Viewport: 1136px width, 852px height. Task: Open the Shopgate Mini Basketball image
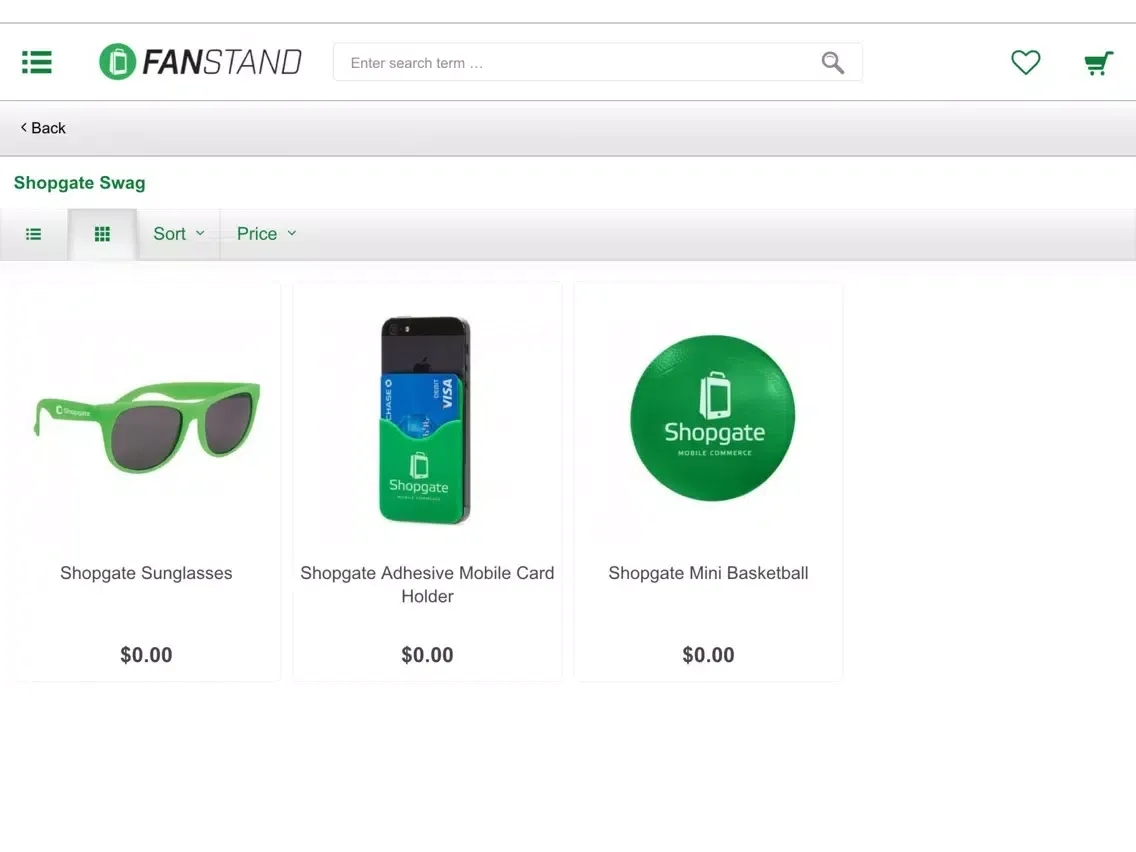pos(712,417)
